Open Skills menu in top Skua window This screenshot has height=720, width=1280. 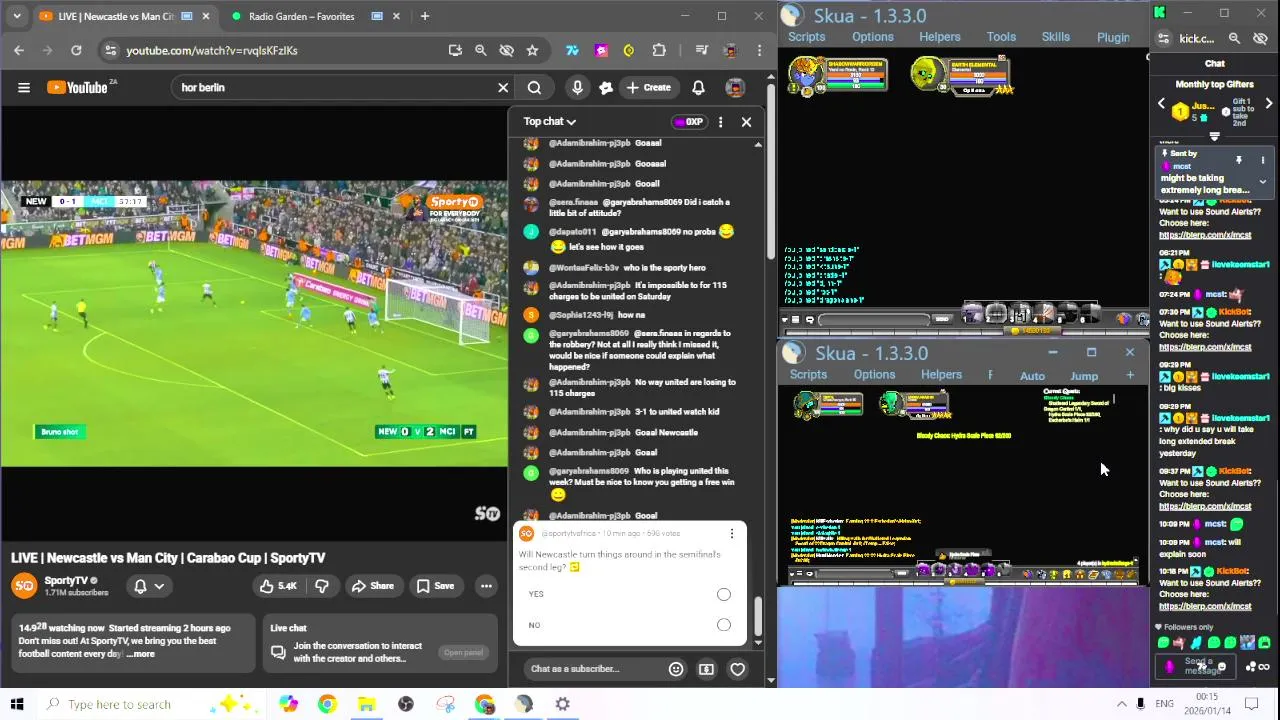click(x=1056, y=37)
